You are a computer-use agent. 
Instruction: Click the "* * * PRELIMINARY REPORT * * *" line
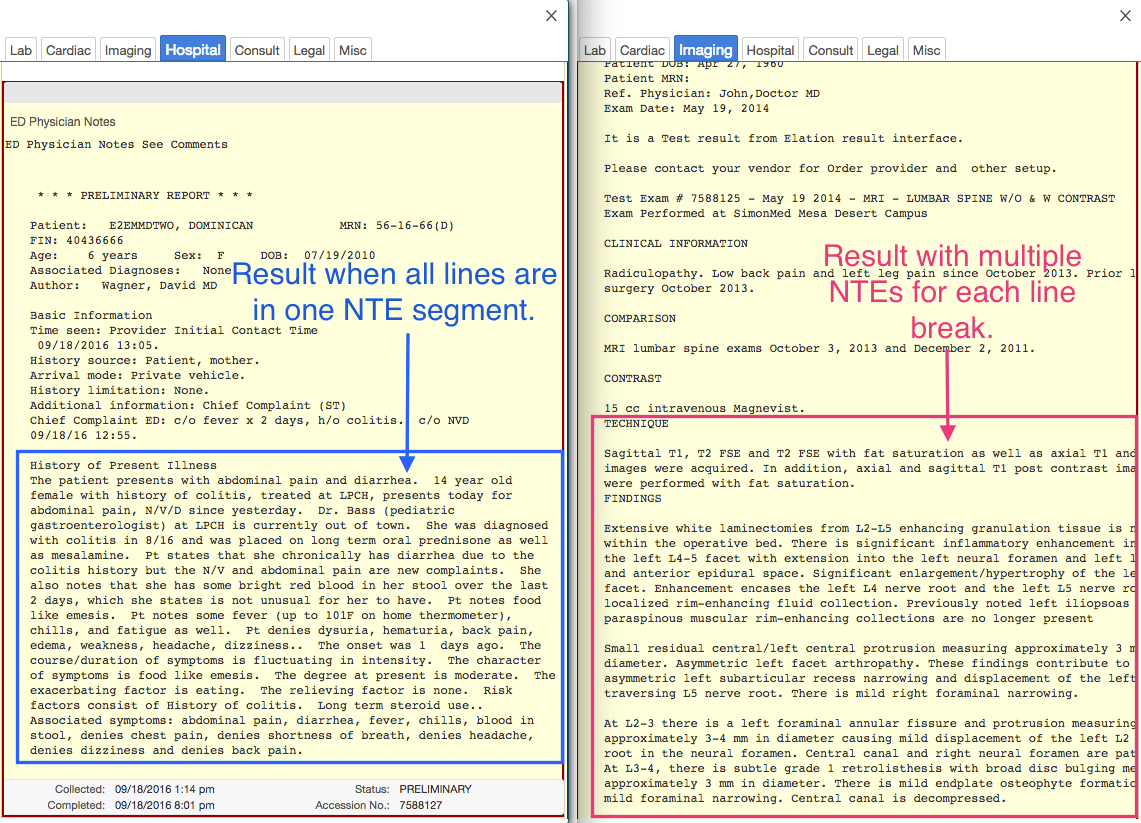146,196
